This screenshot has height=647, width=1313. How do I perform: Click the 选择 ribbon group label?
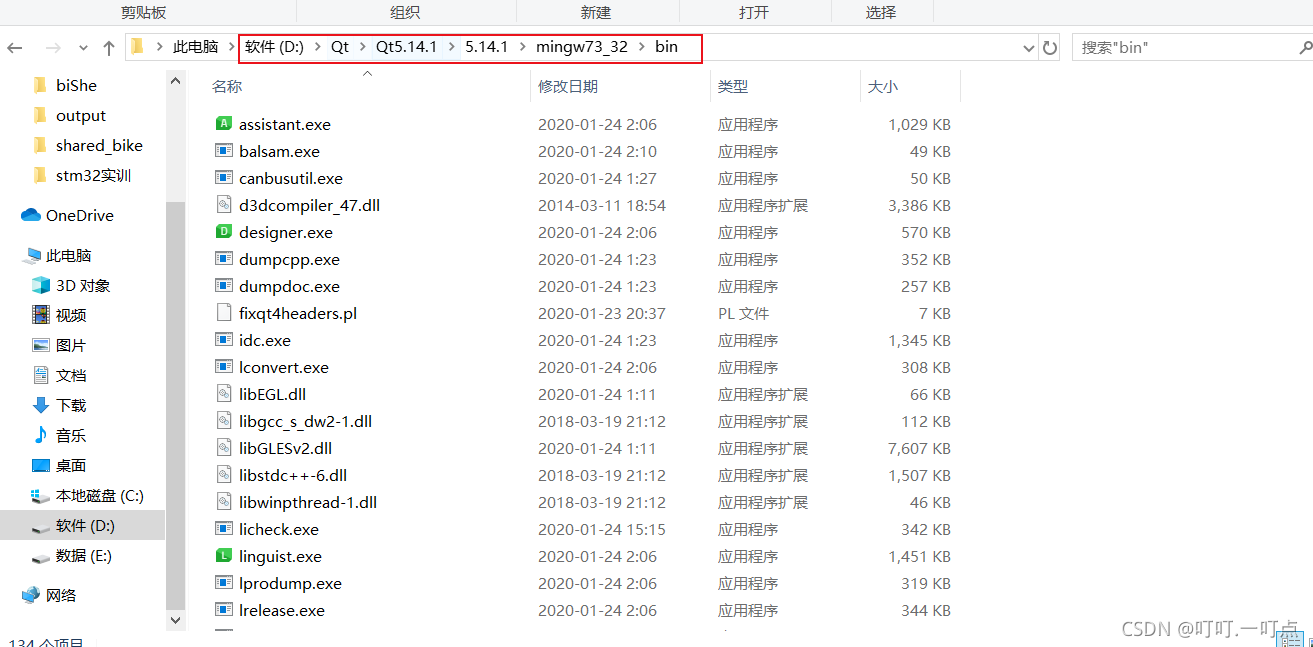pos(881,12)
